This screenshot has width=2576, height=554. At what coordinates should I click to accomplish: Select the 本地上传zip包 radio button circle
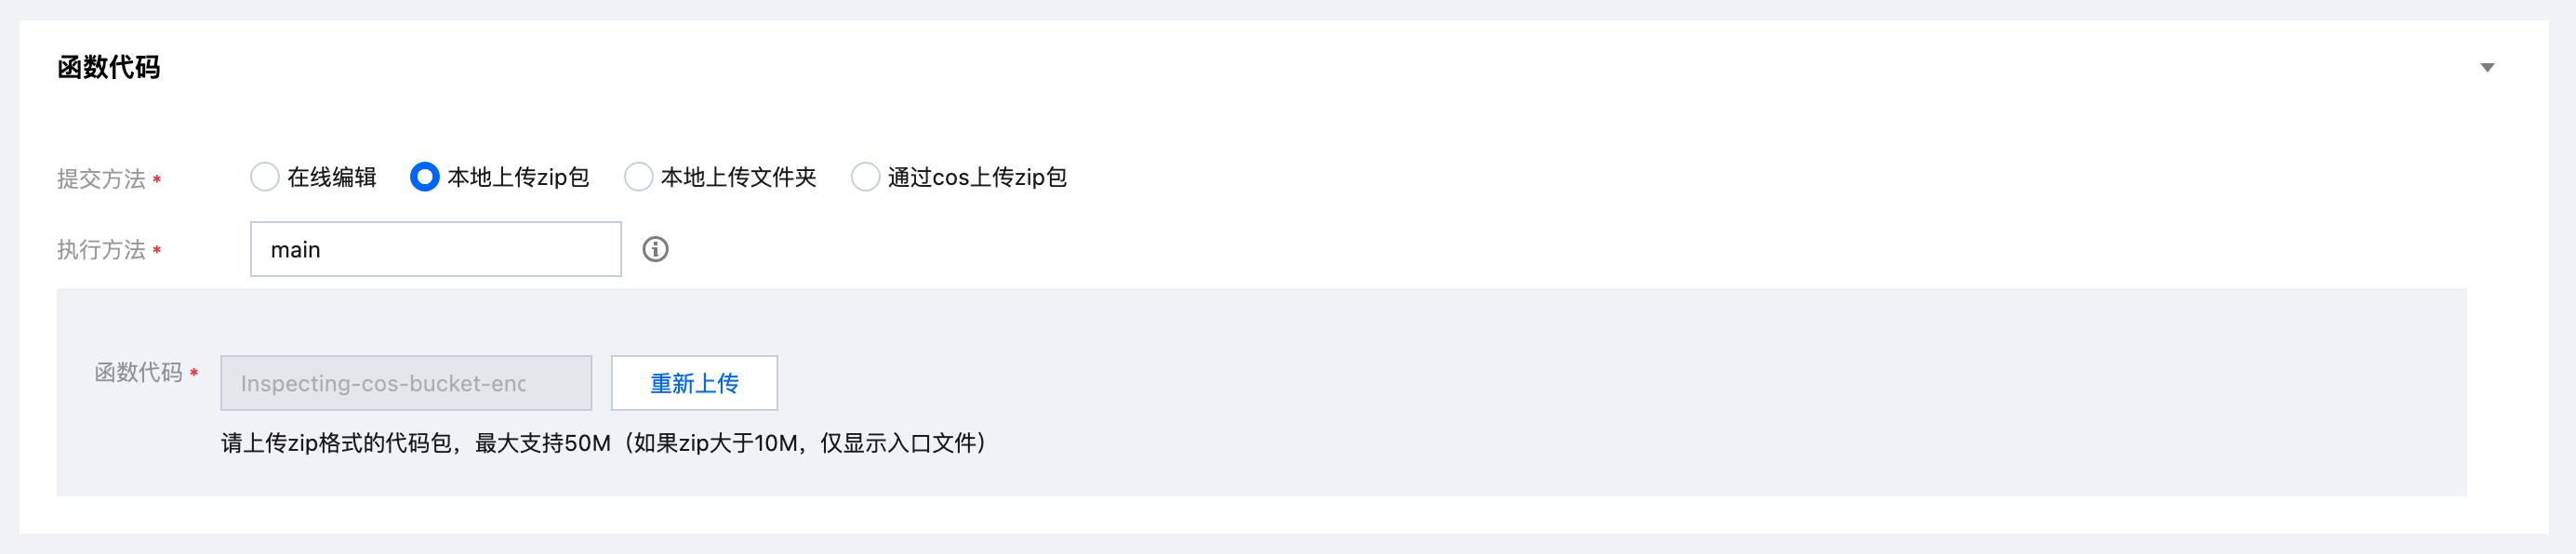pyautogui.click(x=424, y=177)
